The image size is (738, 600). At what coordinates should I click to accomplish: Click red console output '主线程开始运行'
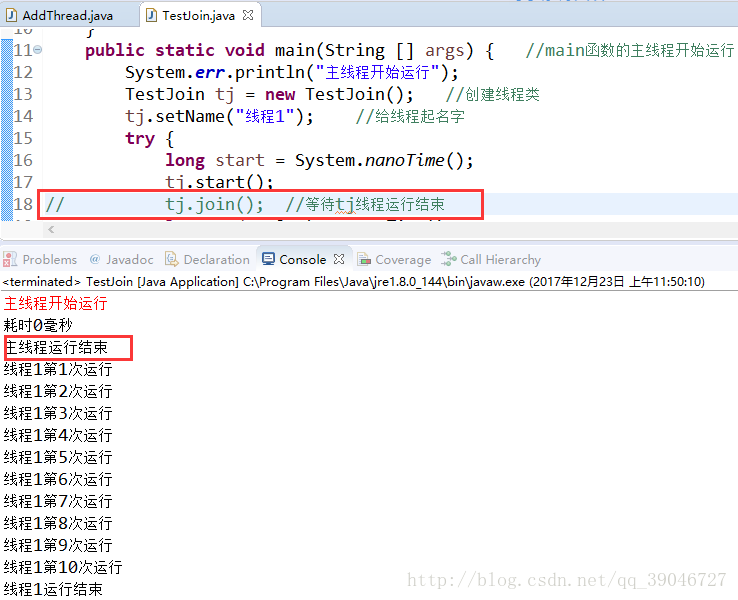pyautogui.click(x=56, y=303)
